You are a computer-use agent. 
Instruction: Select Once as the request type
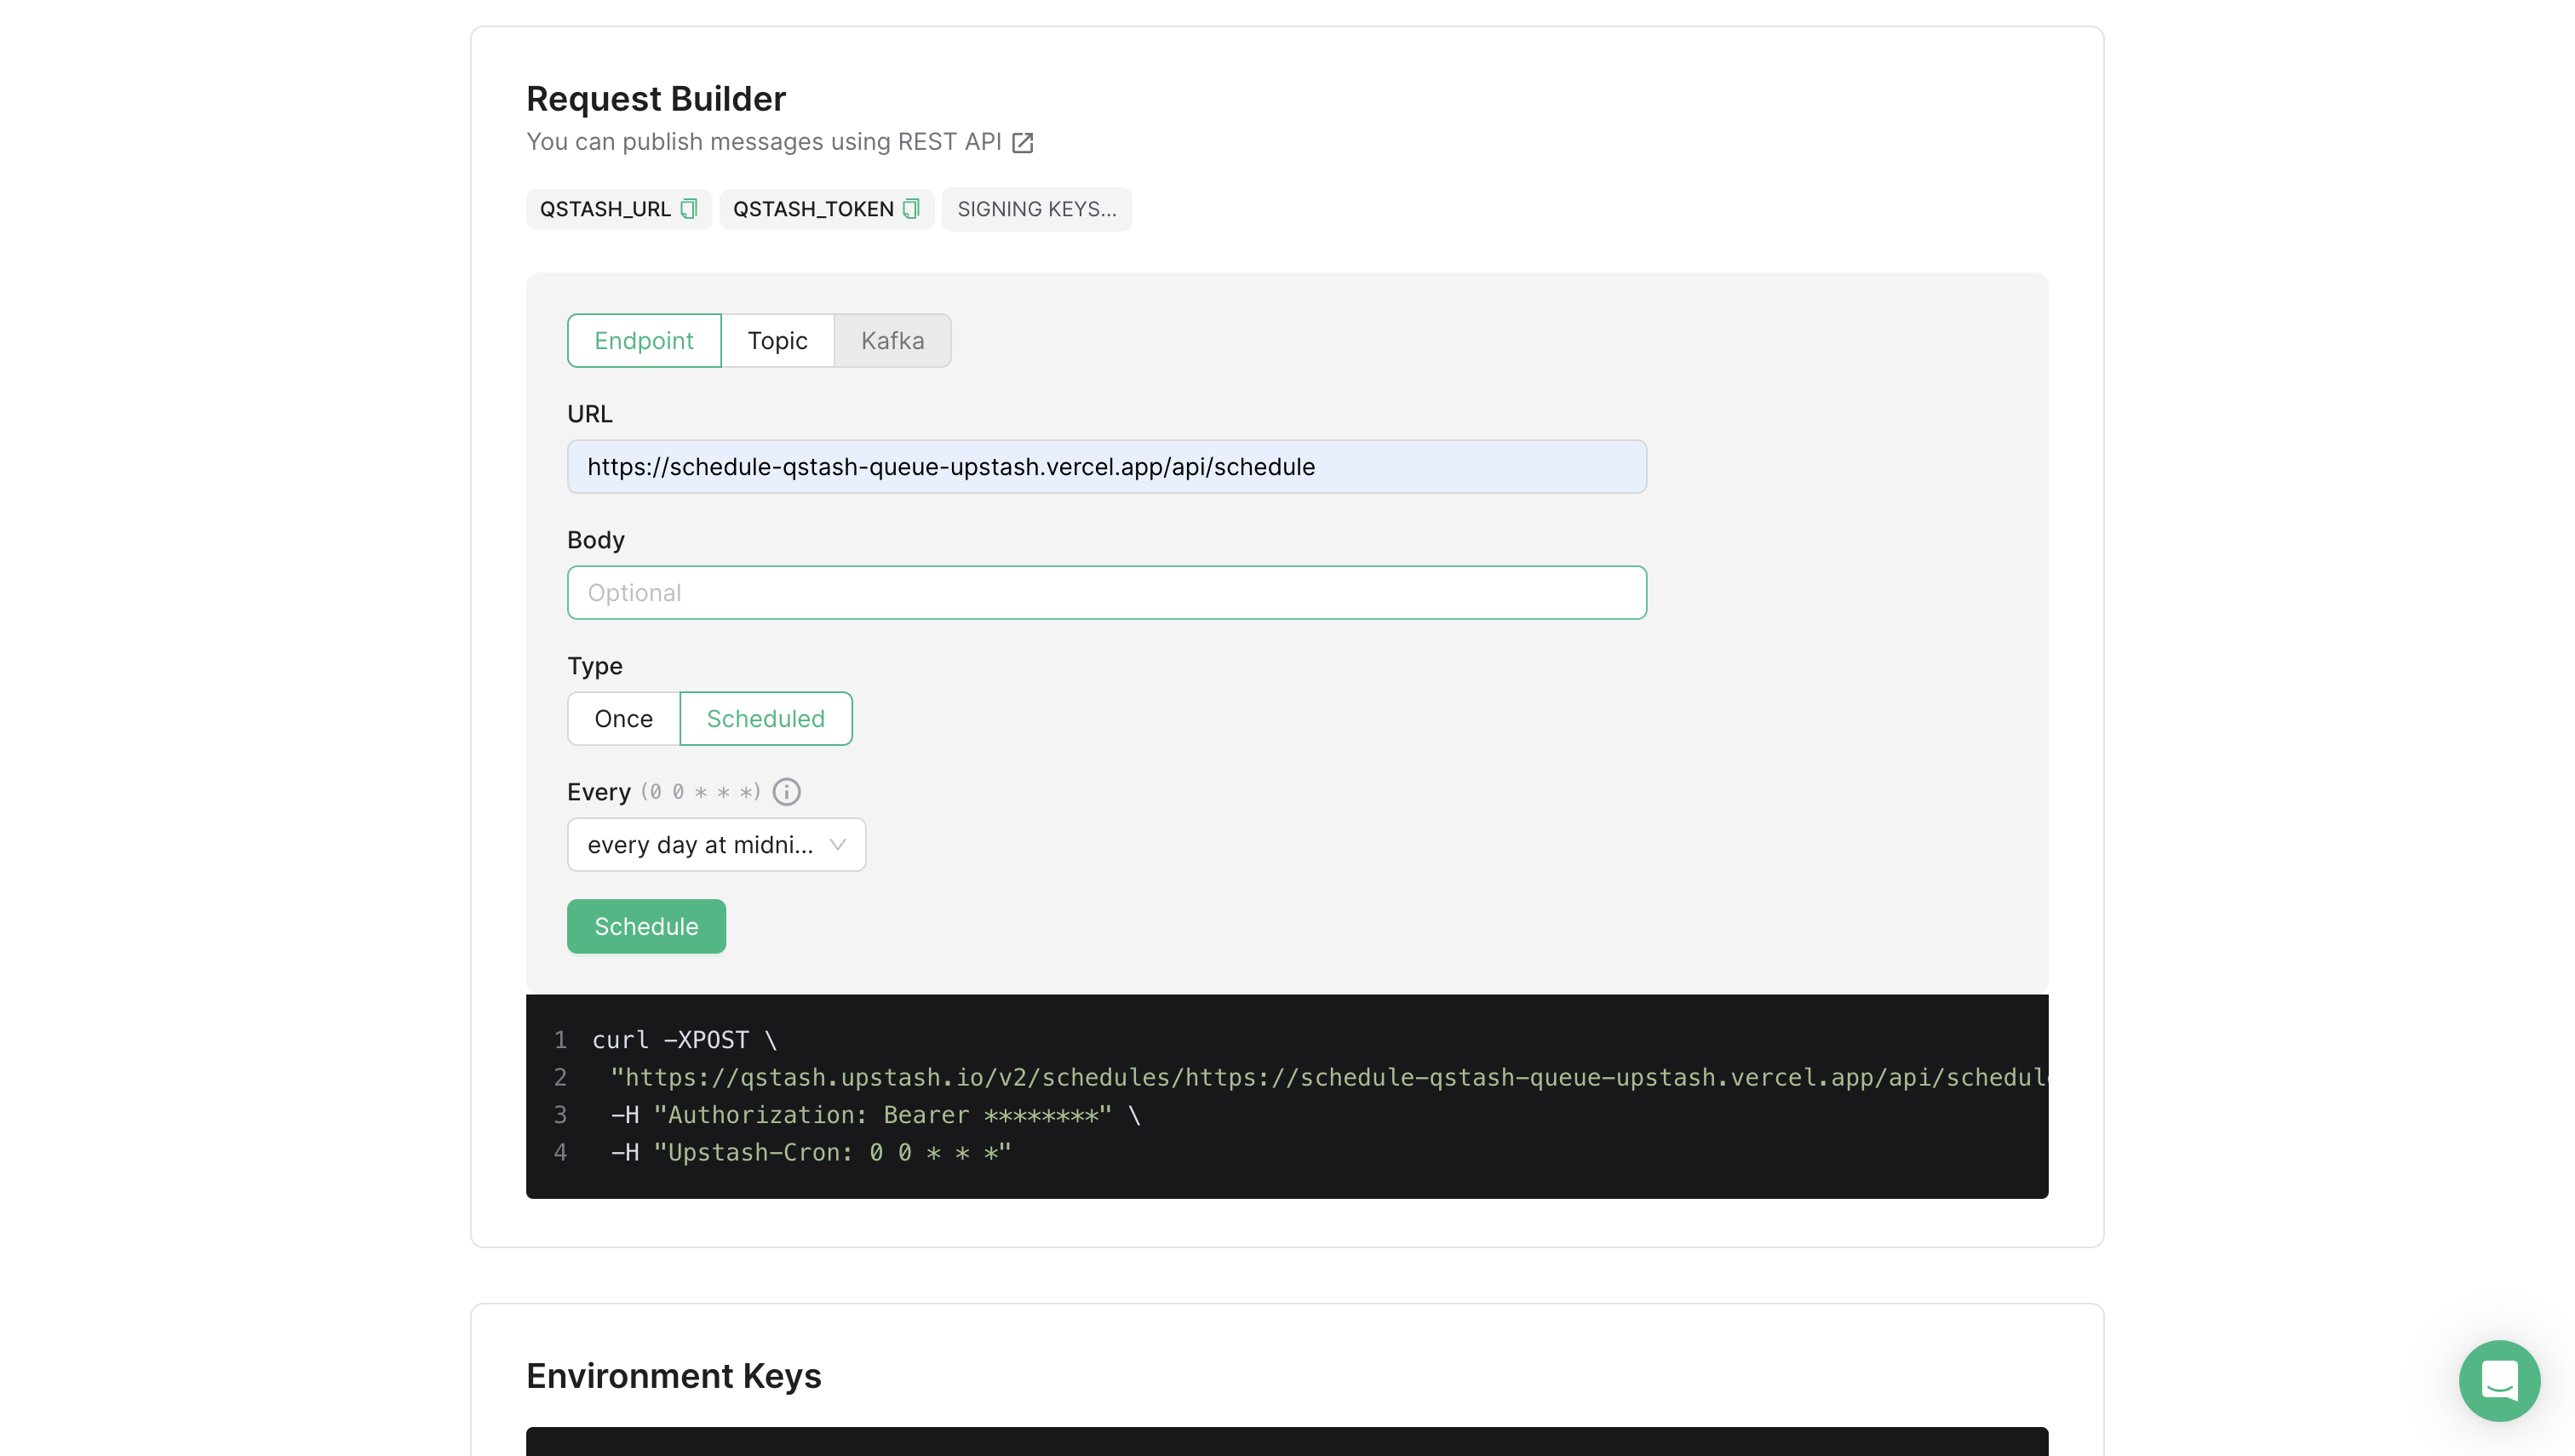click(623, 718)
